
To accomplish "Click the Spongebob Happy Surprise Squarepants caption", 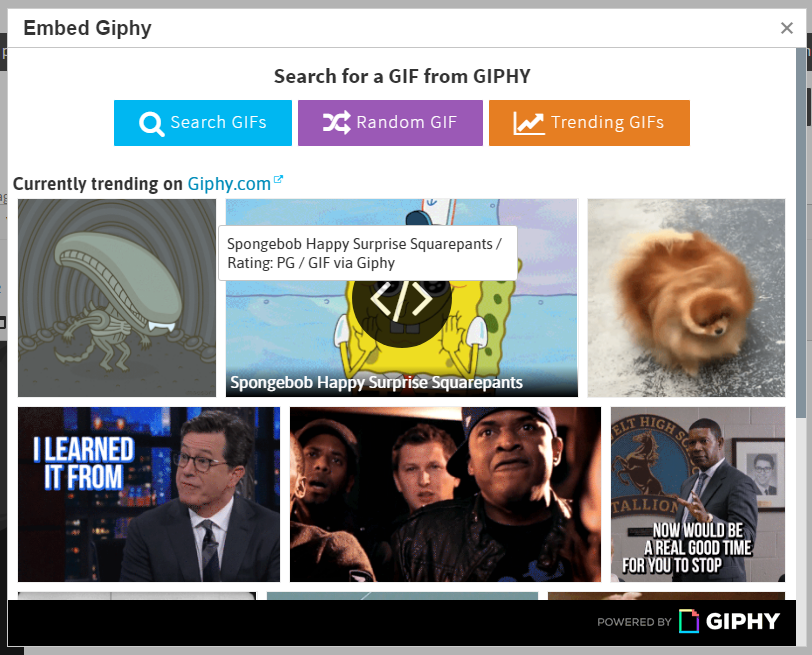I will click(x=376, y=383).
